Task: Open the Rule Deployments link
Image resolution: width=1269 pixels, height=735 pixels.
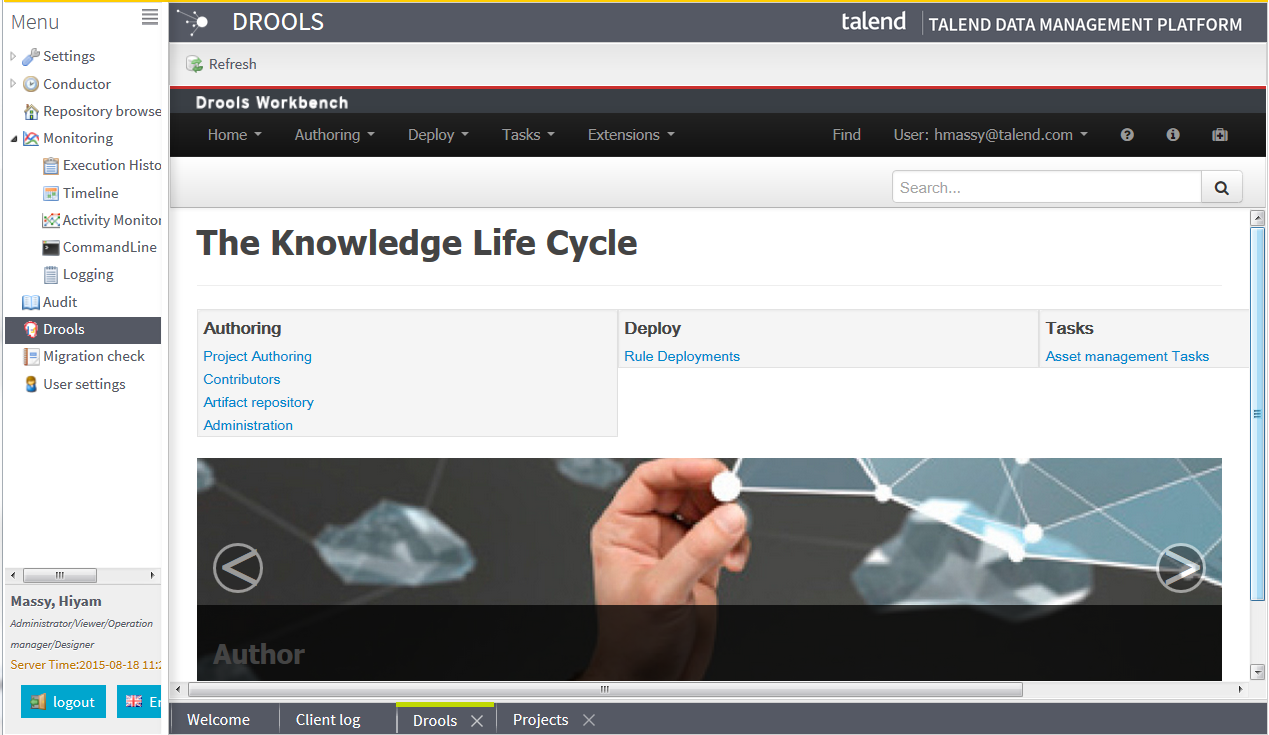Action: point(682,356)
